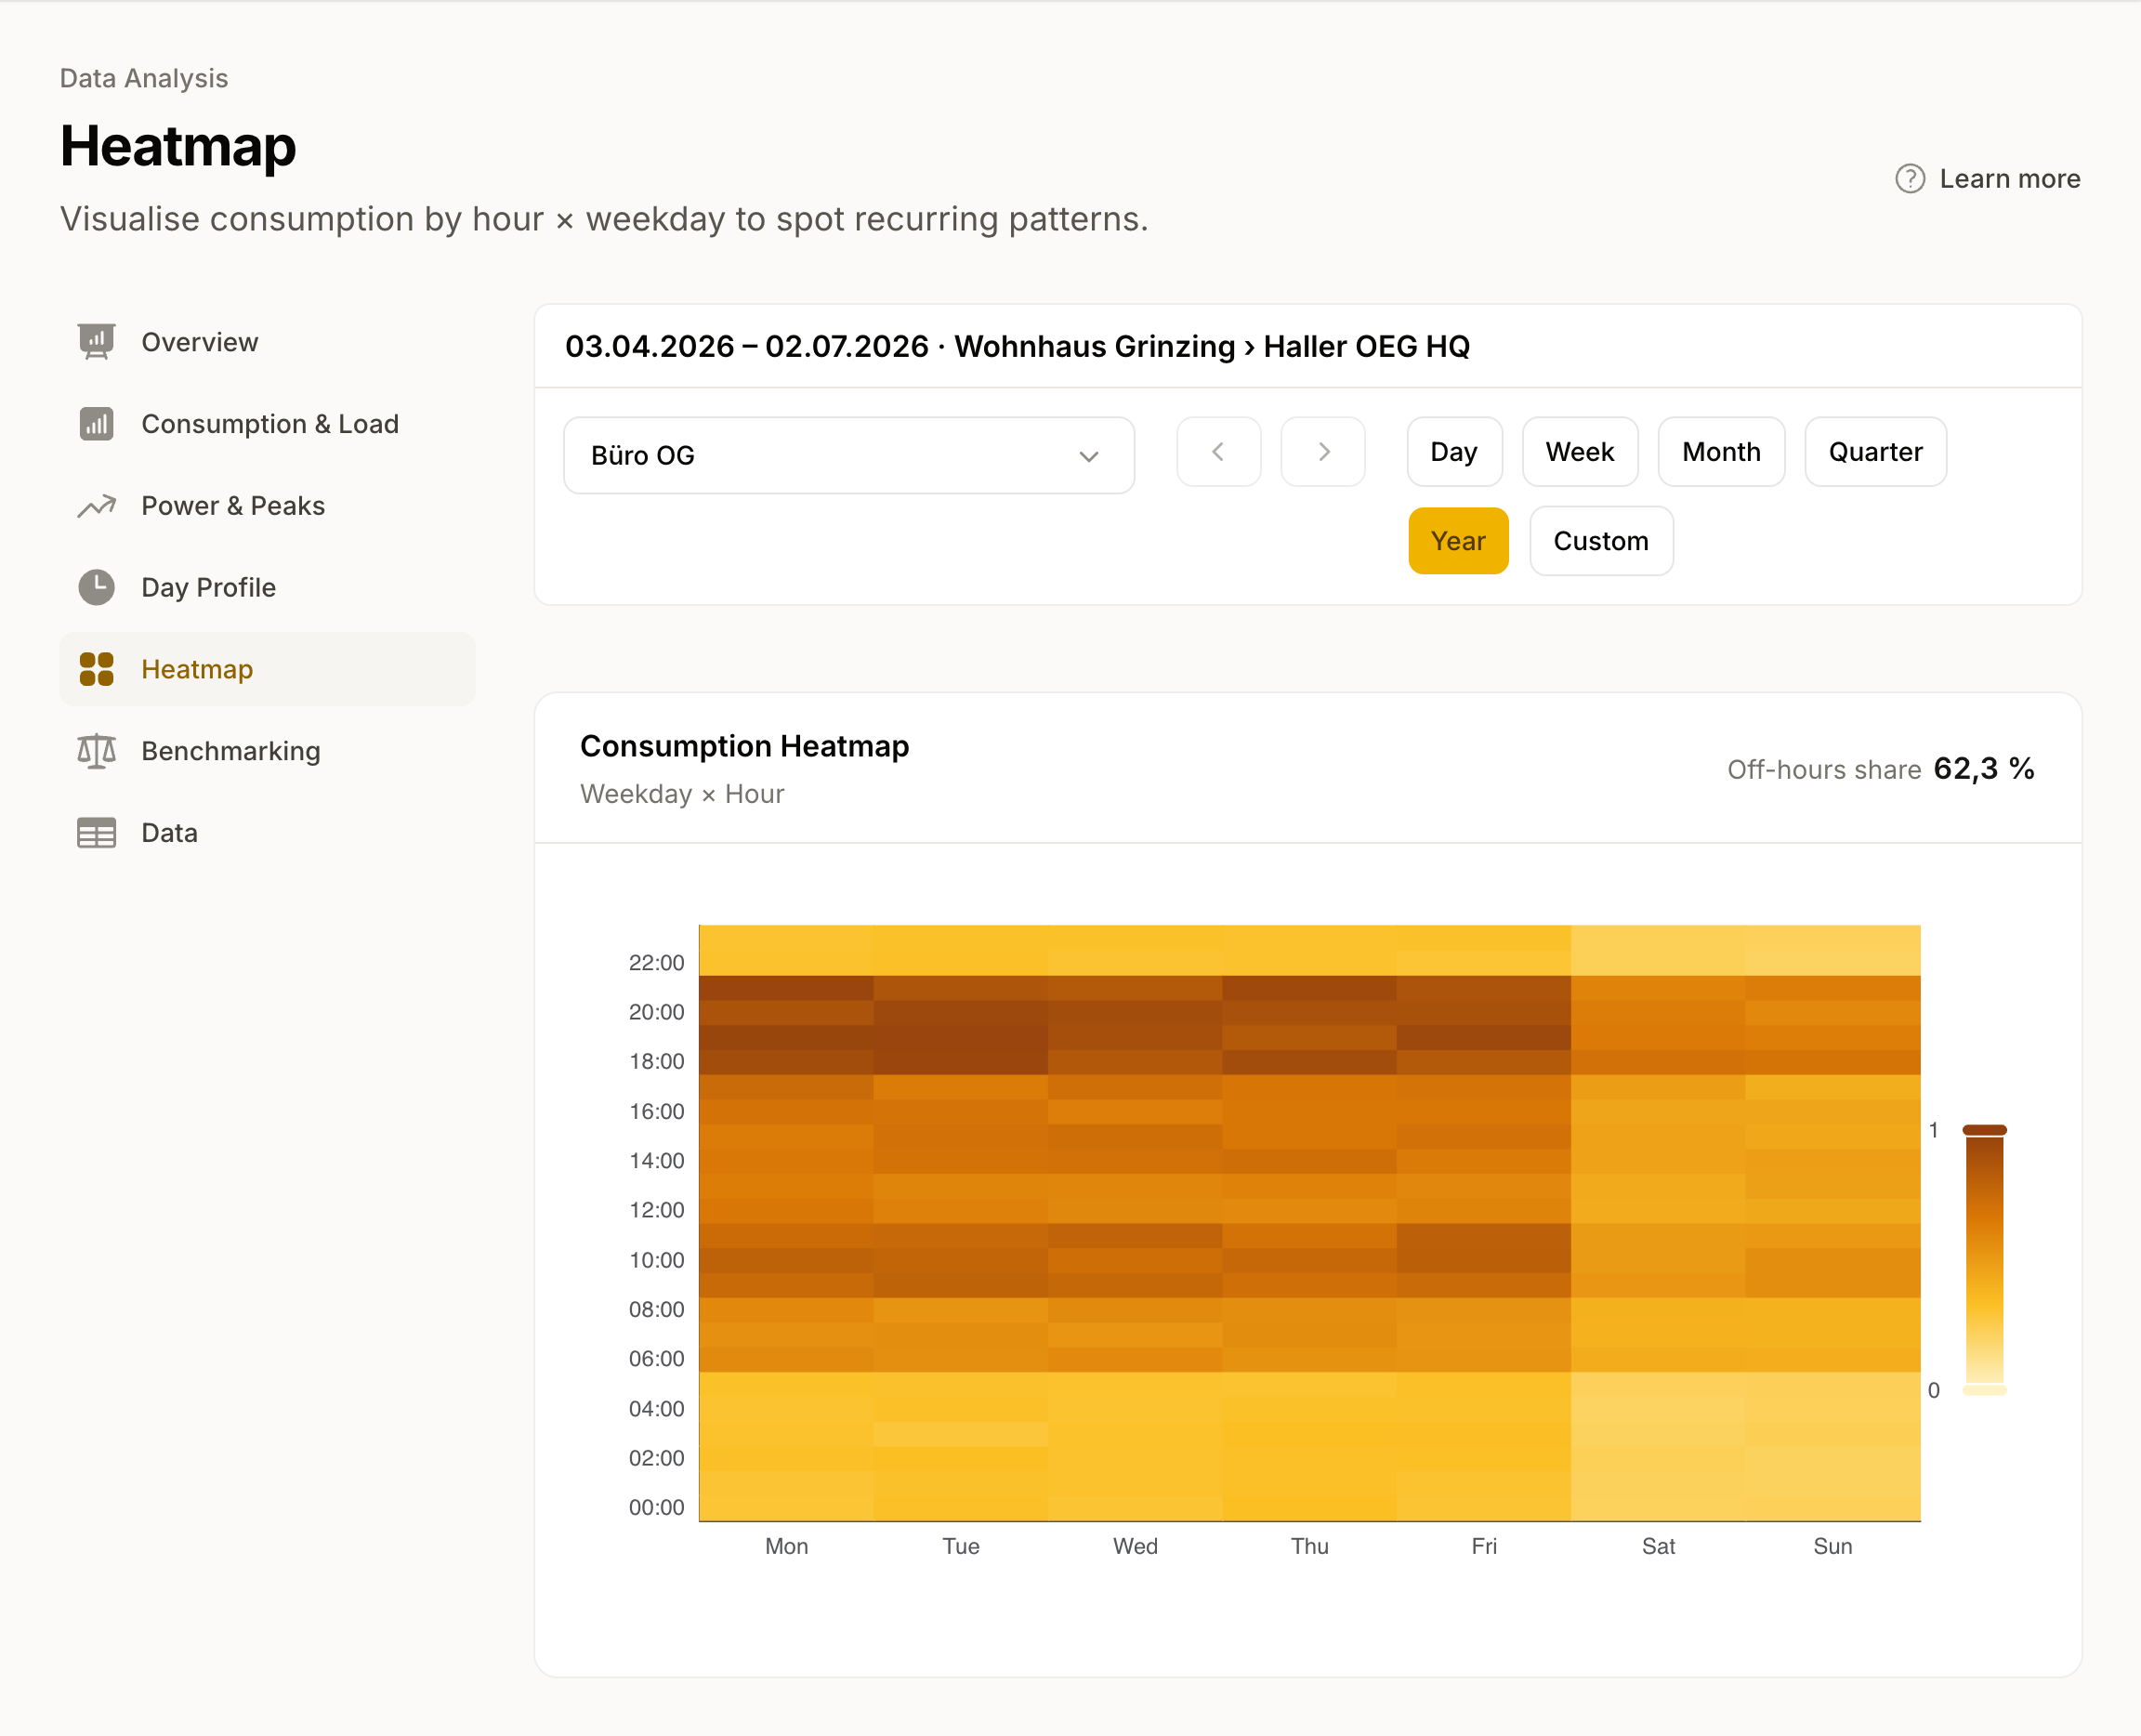Click the color legend gradient bar
This screenshot has height=1736, width=2141.
(x=1985, y=1260)
